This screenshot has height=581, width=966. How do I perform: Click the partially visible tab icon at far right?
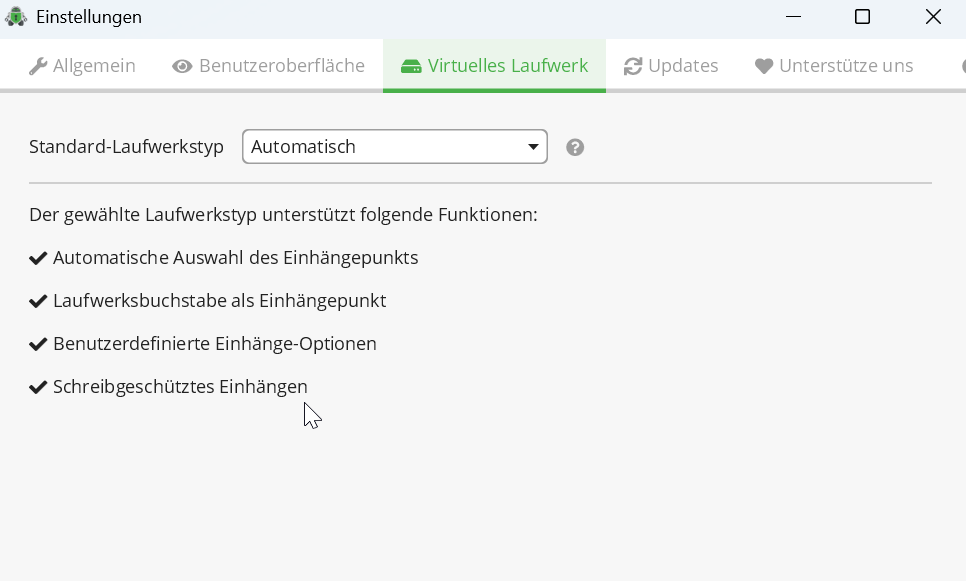pos(962,65)
